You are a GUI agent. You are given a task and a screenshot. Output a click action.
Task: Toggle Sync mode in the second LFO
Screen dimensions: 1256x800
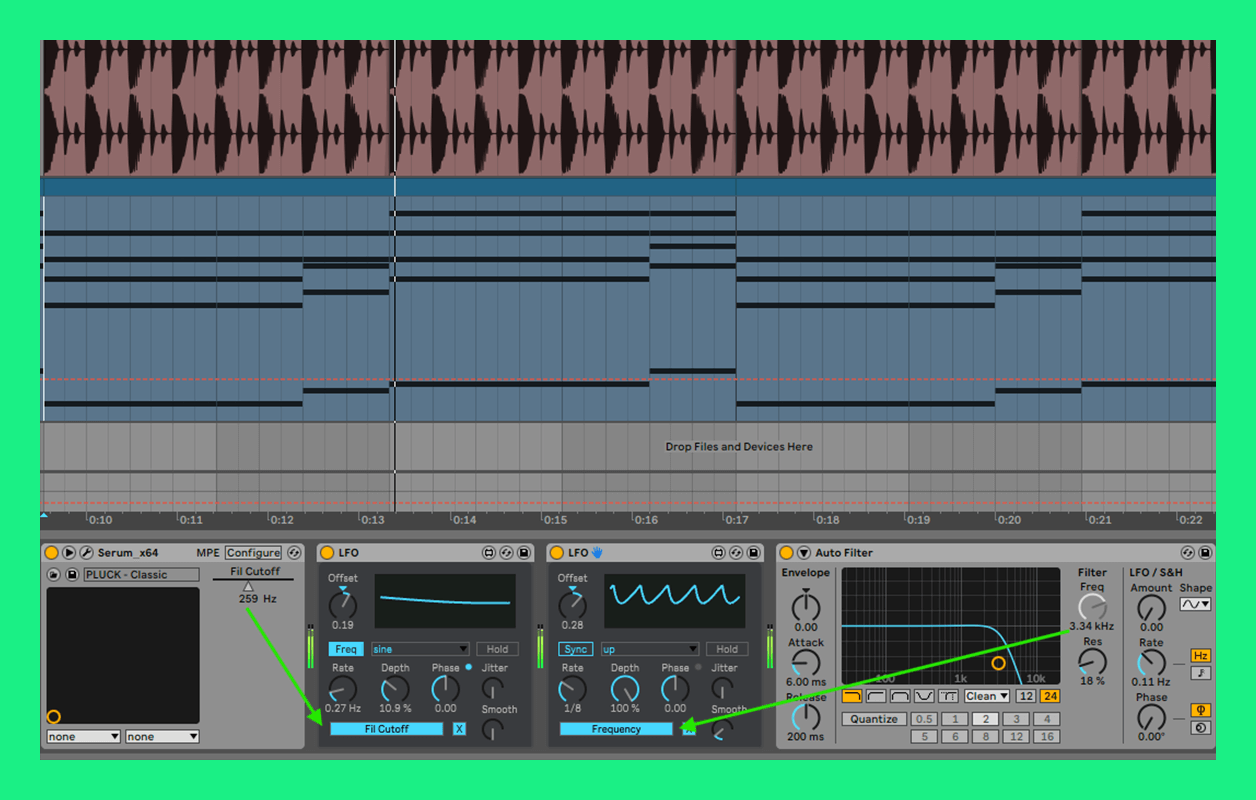click(x=576, y=649)
